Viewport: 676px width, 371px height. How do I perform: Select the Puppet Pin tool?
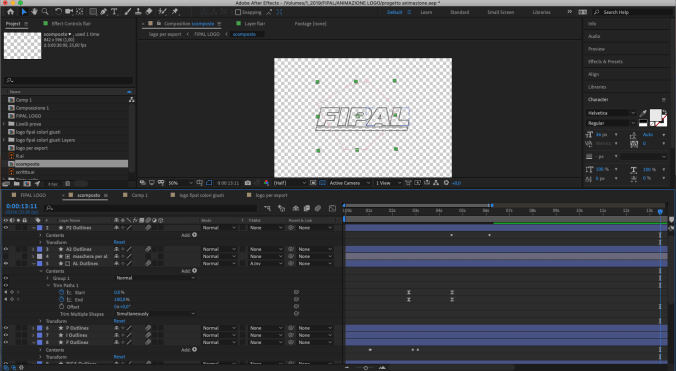point(175,12)
